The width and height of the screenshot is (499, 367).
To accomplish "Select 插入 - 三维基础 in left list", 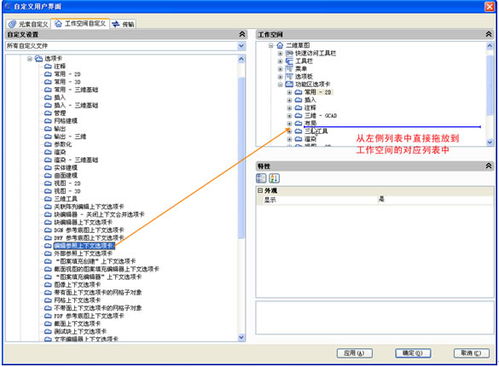I will click(76, 105).
